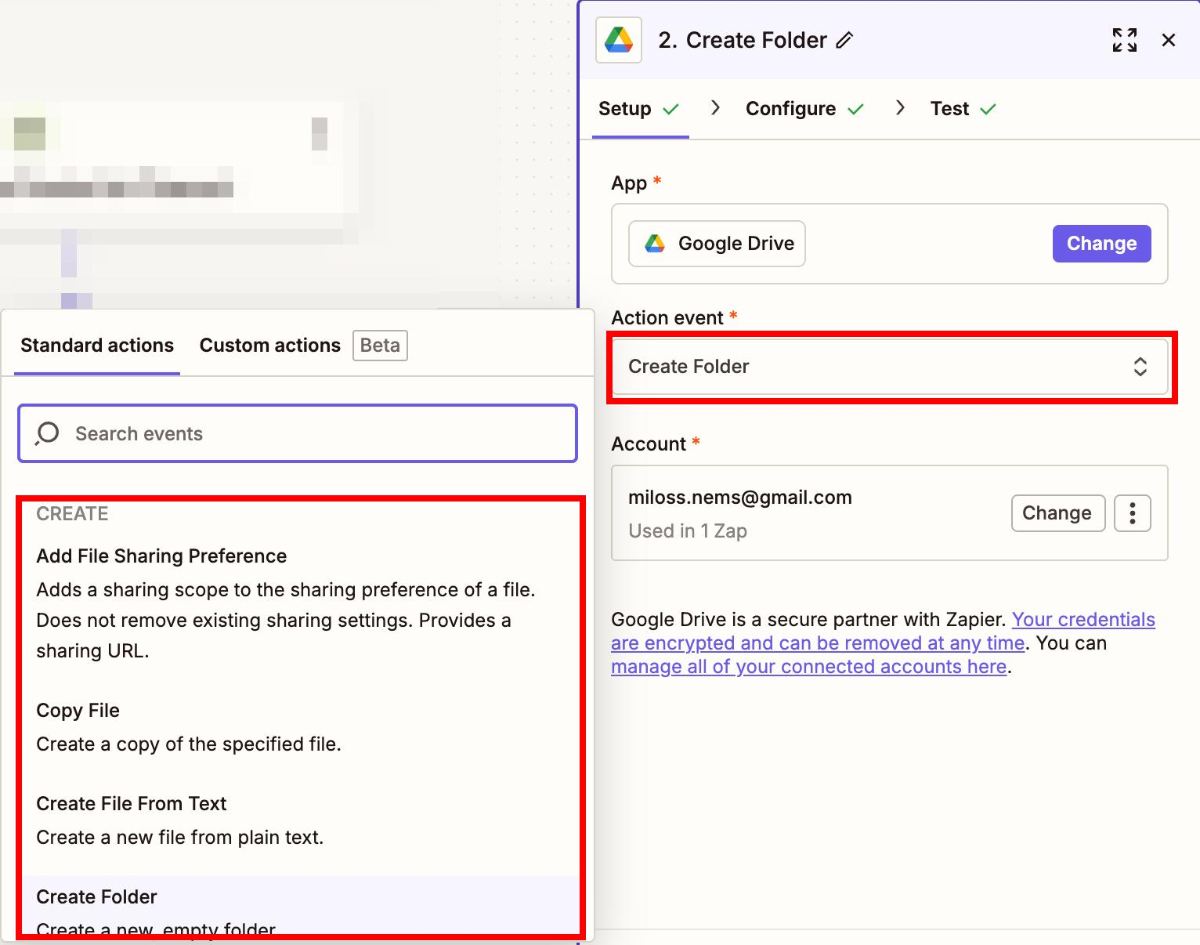The width and height of the screenshot is (1200, 945).
Task: Select the Add File Sharing Preference action
Action: tap(161, 555)
